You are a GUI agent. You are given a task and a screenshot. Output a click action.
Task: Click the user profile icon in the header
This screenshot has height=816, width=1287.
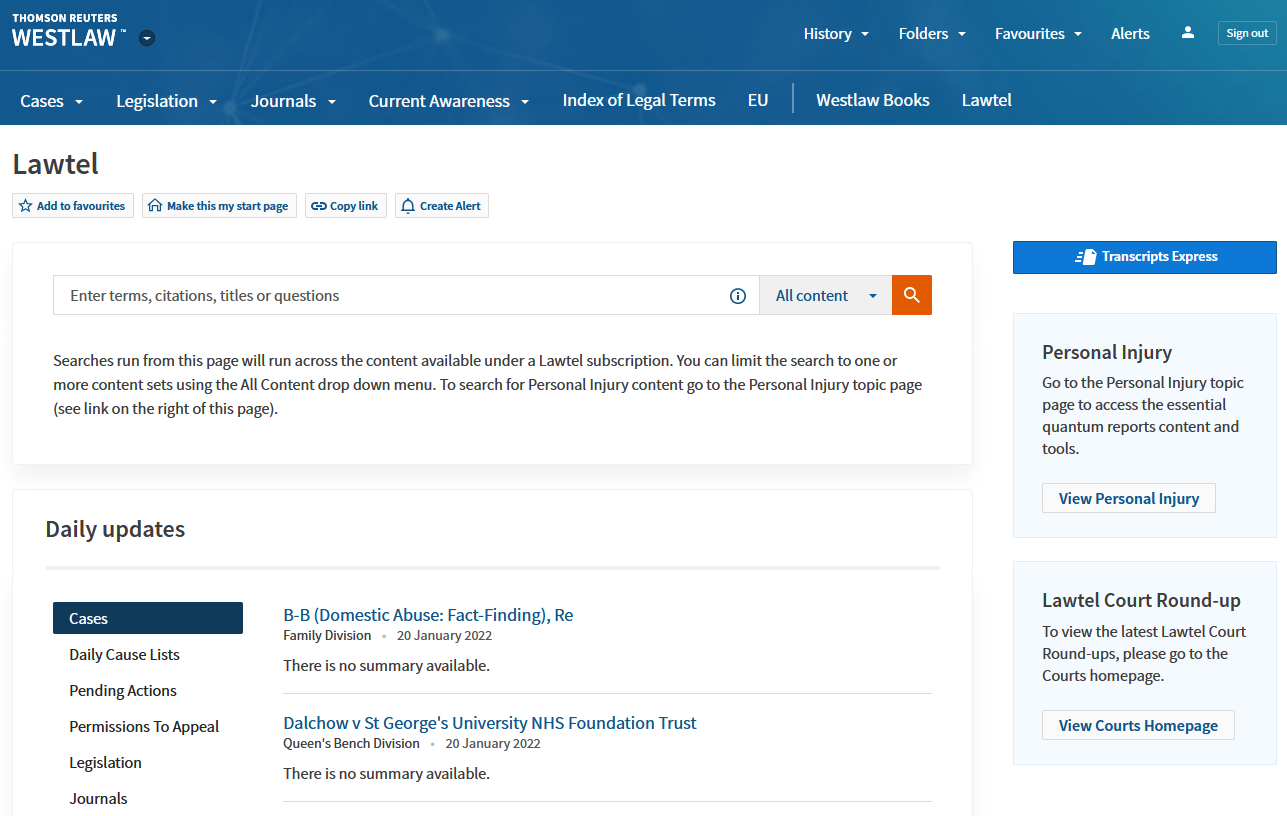click(x=1186, y=32)
